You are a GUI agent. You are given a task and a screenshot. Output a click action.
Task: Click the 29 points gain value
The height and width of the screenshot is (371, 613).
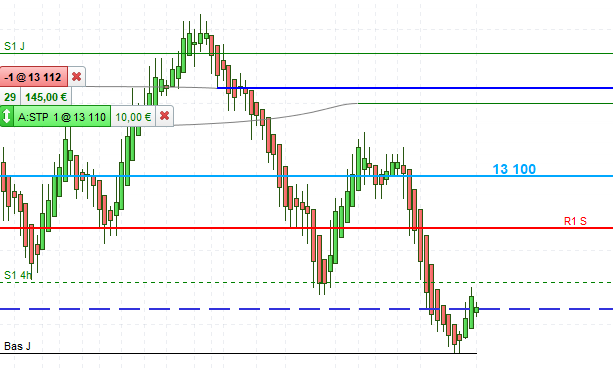click(x=10, y=97)
